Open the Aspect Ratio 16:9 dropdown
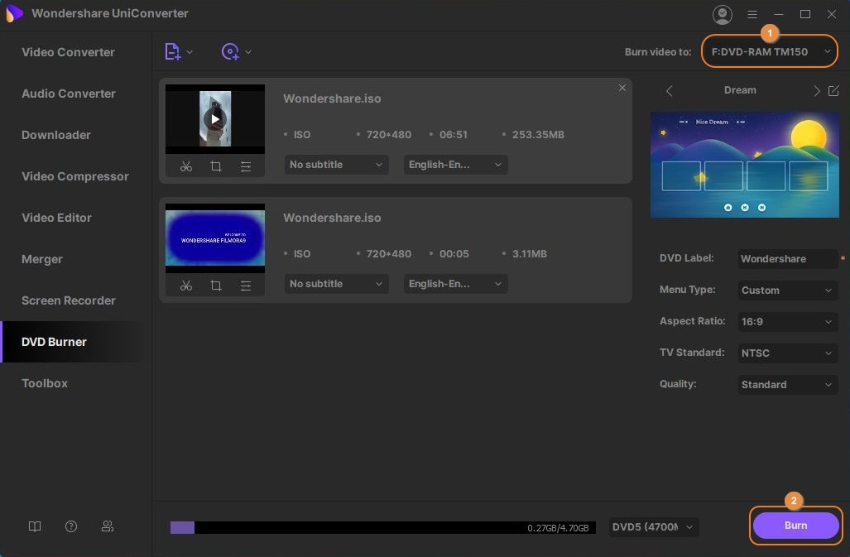The height and width of the screenshot is (557, 850). tap(787, 322)
